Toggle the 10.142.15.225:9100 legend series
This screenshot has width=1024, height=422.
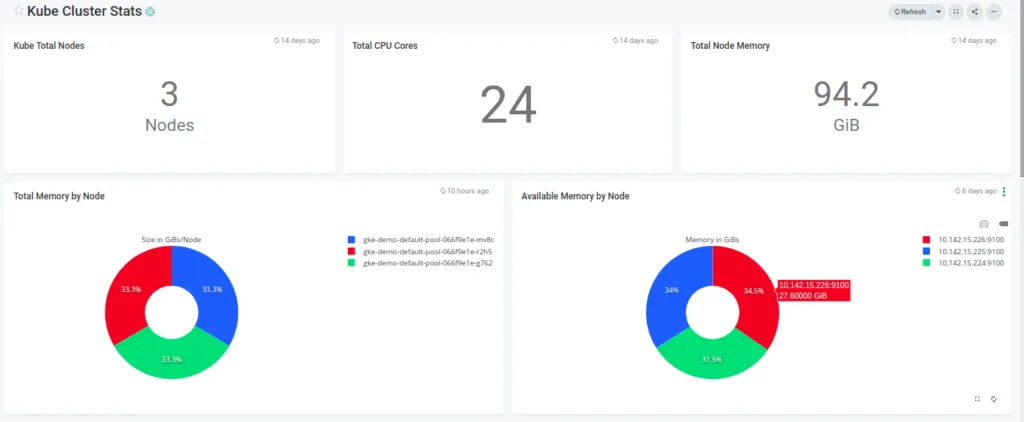(x=970, y=251)
